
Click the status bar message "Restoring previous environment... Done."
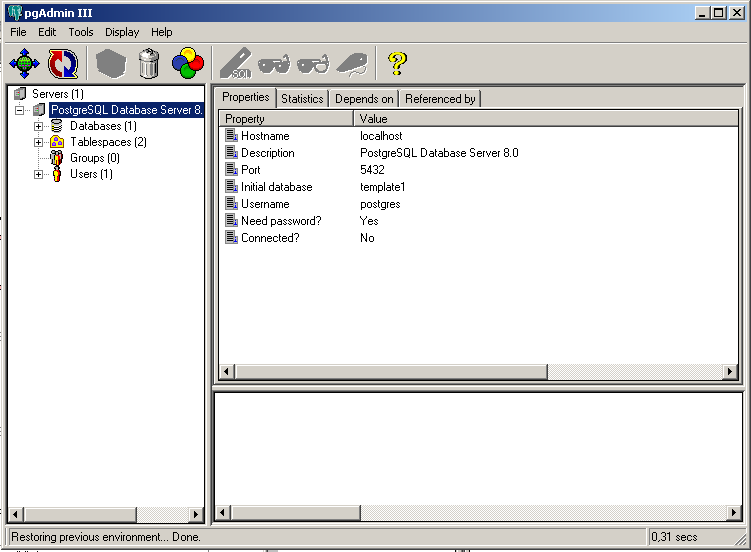(106, 537)
